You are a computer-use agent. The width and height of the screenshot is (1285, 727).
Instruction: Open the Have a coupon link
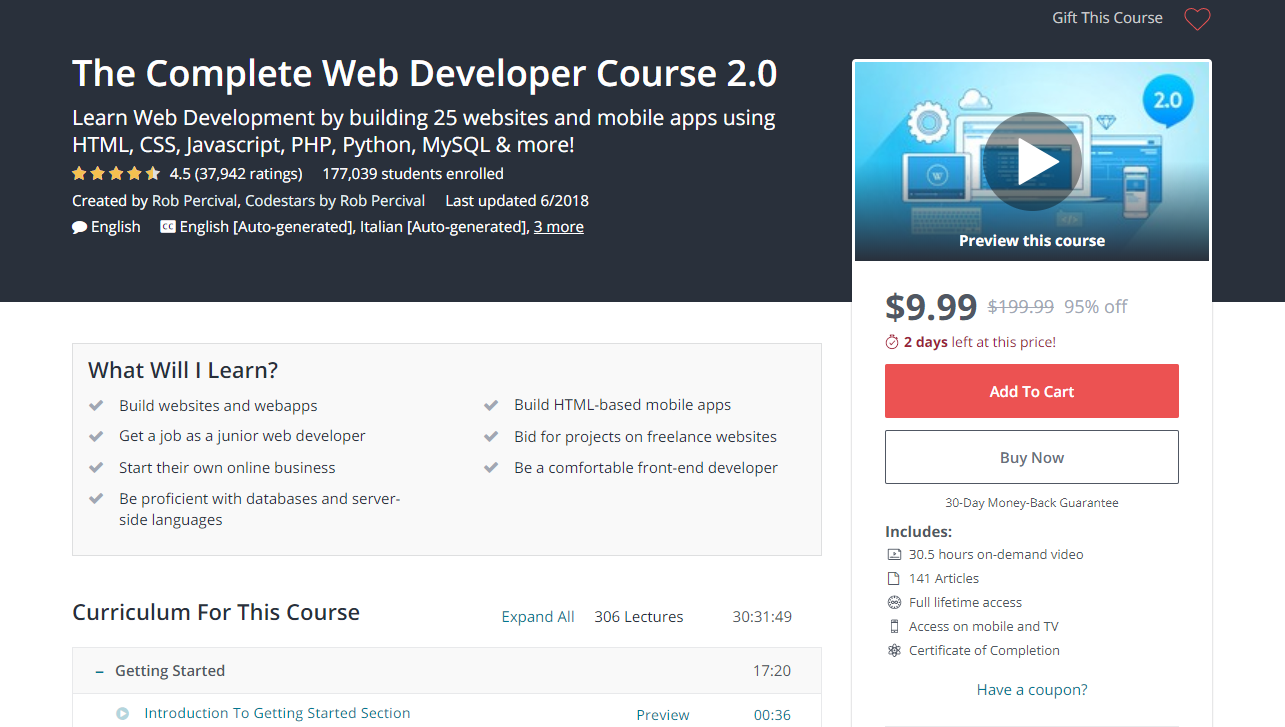(x=1031, y=689)
